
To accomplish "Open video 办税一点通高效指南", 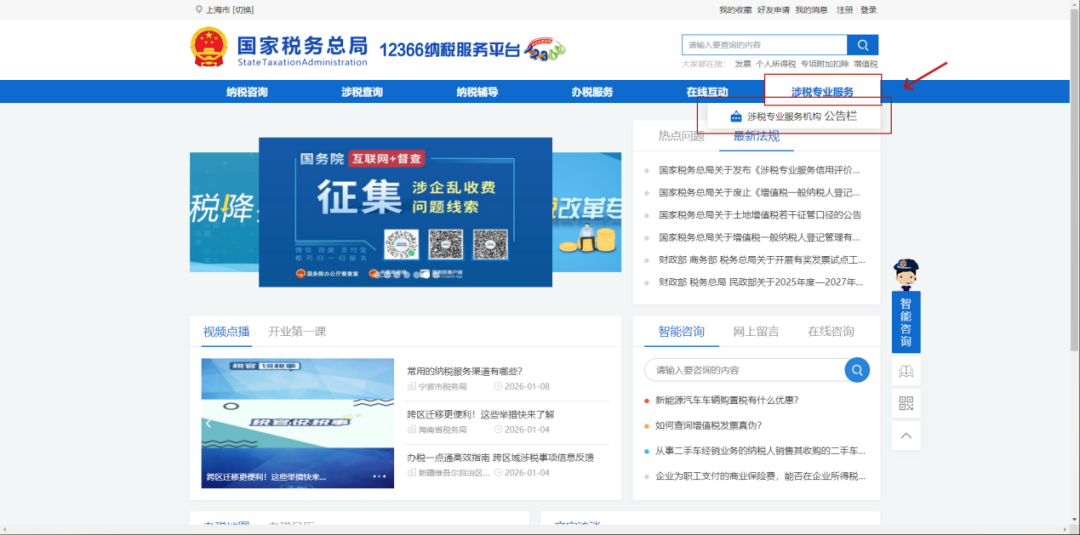I will [500, 457].
